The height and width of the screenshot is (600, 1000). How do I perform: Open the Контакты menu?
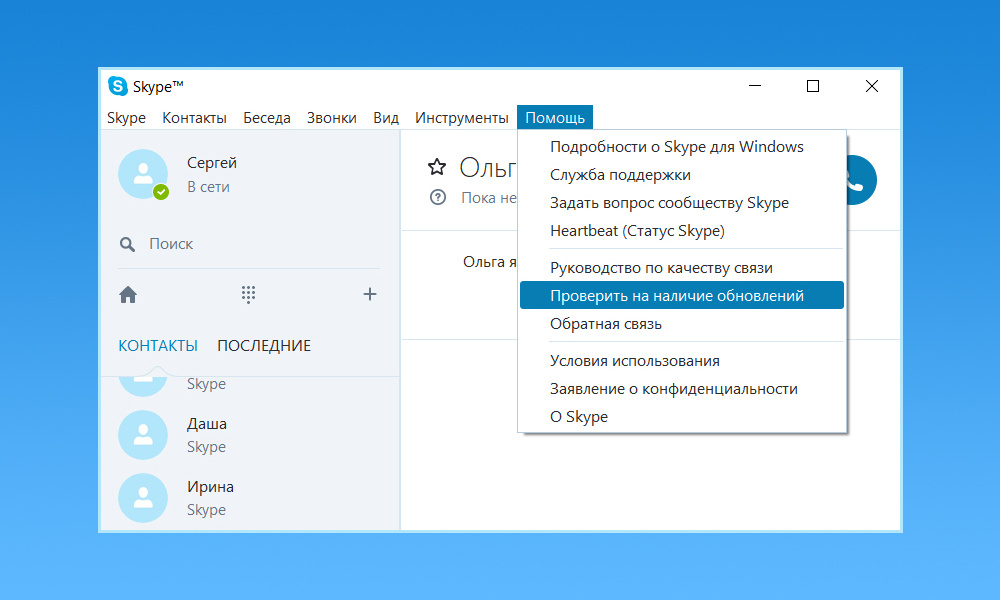[195, 118]
